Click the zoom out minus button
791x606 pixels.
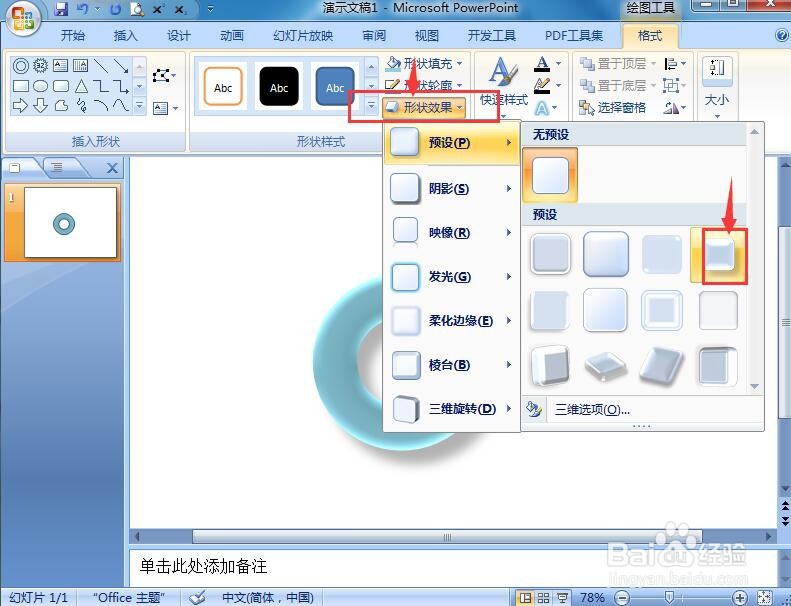(622, 598)
